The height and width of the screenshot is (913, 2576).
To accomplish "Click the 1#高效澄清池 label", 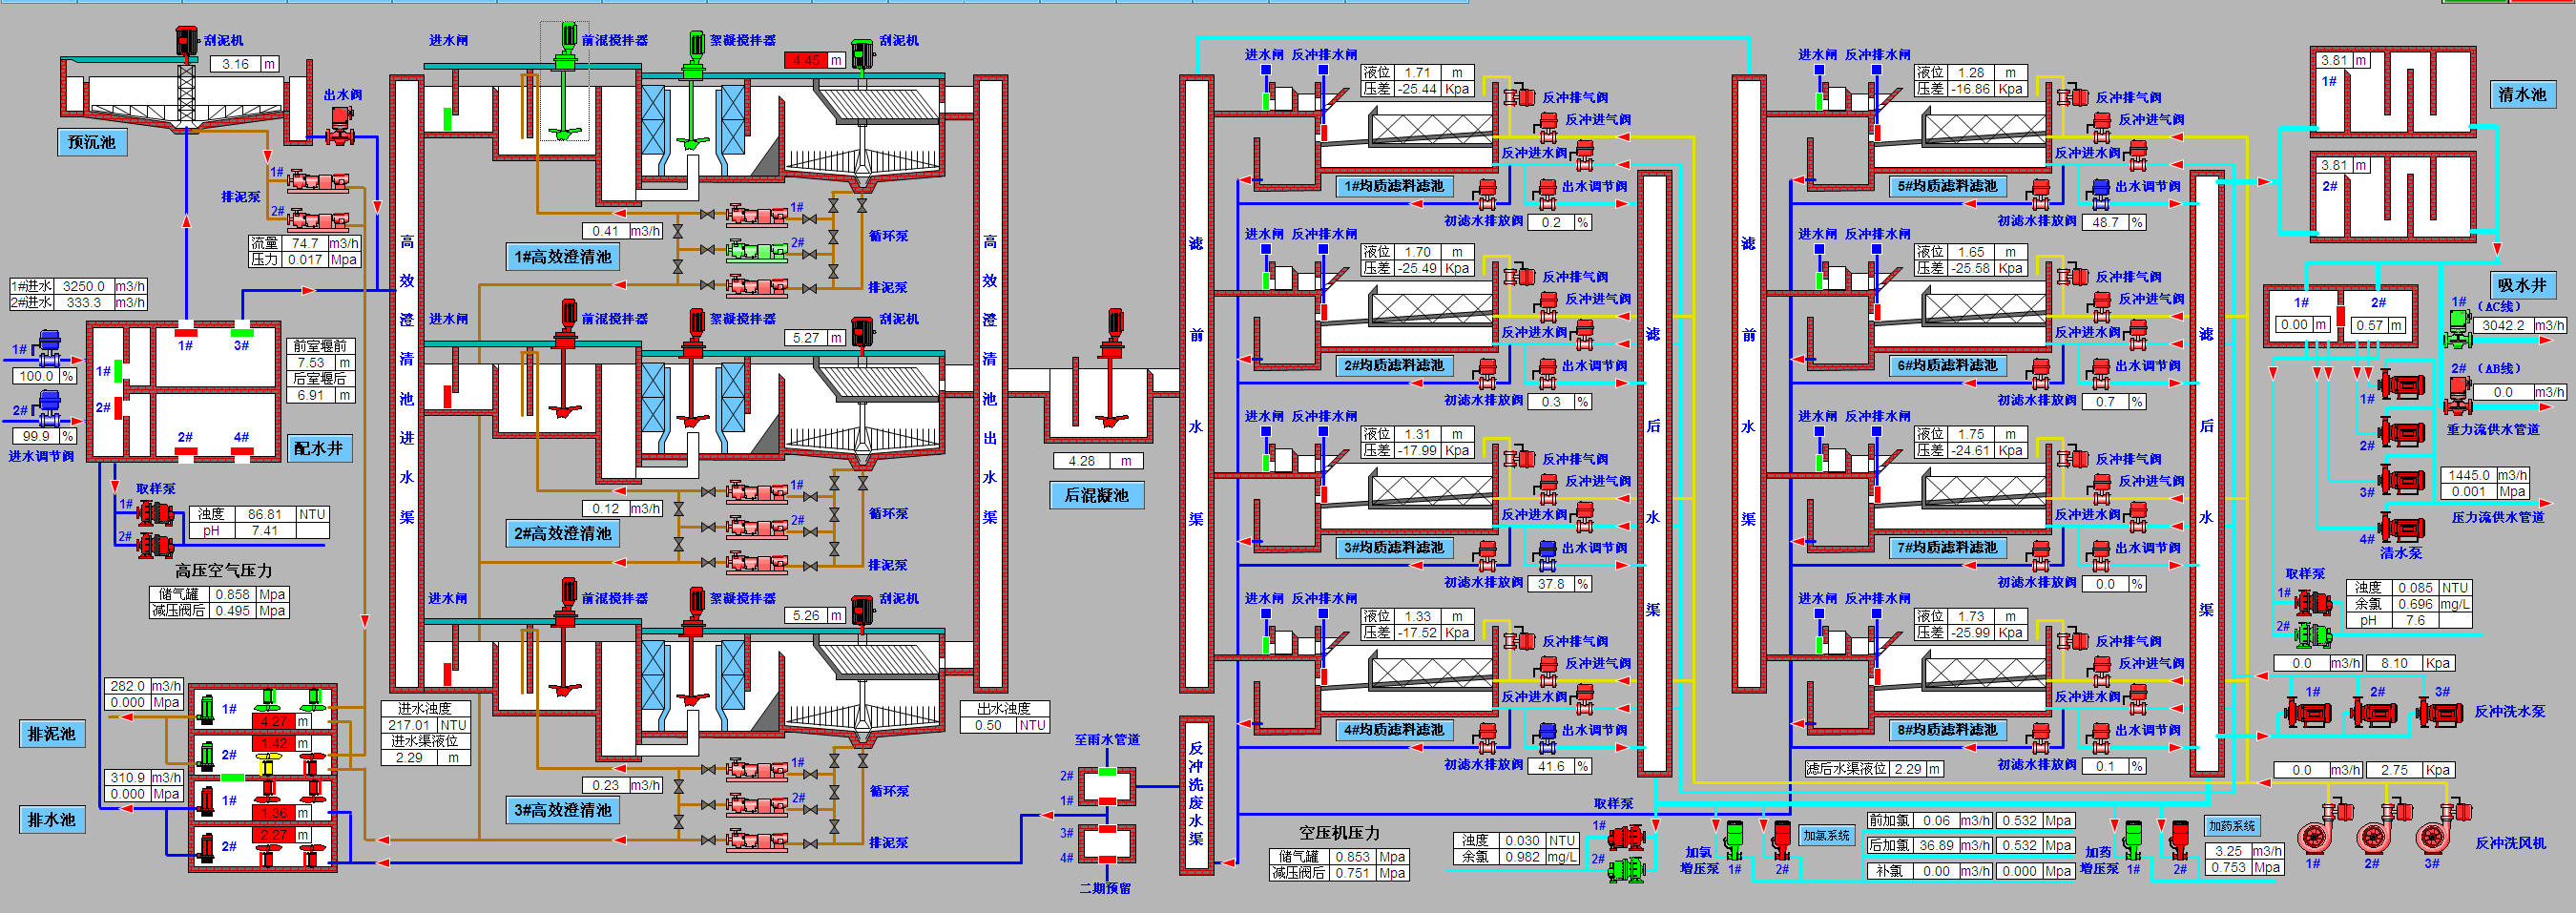I will (x=562, y=257).
